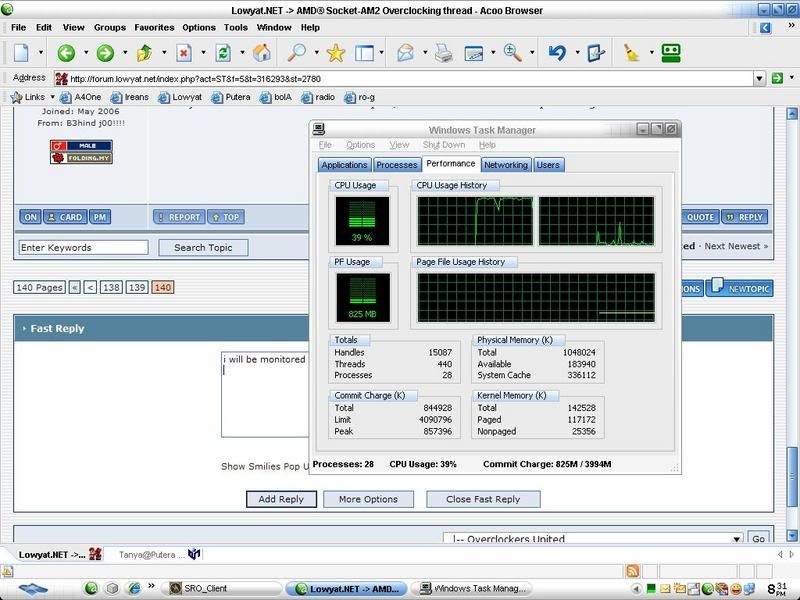This screenshot has height=600, width=800.
Task: Click the green Refresh page icon
Action: [x=223, y=53]
